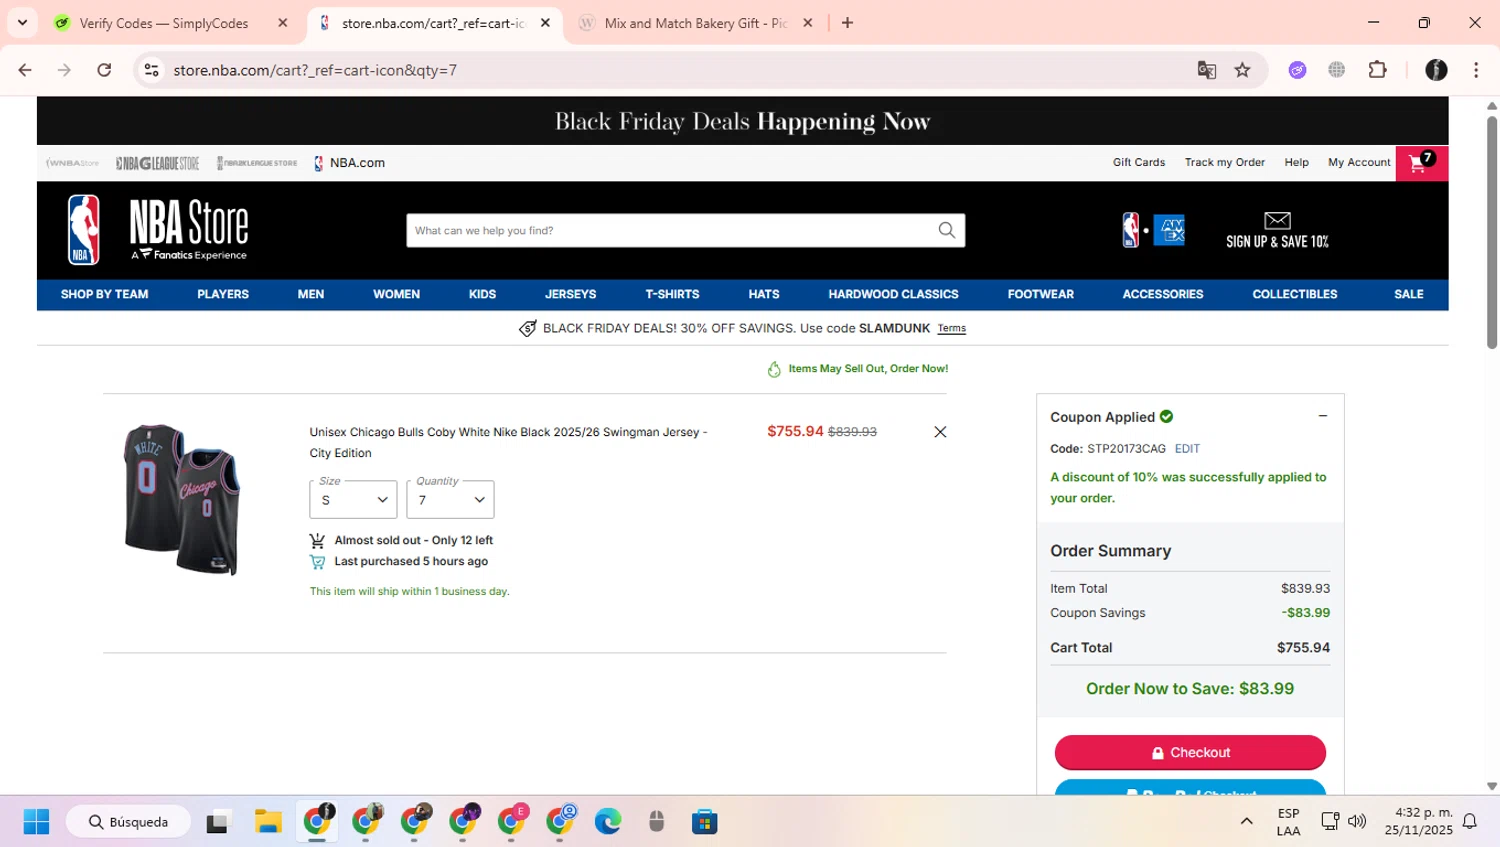Open the NBA 2K League Store logo link

click(x=257, y=163)
